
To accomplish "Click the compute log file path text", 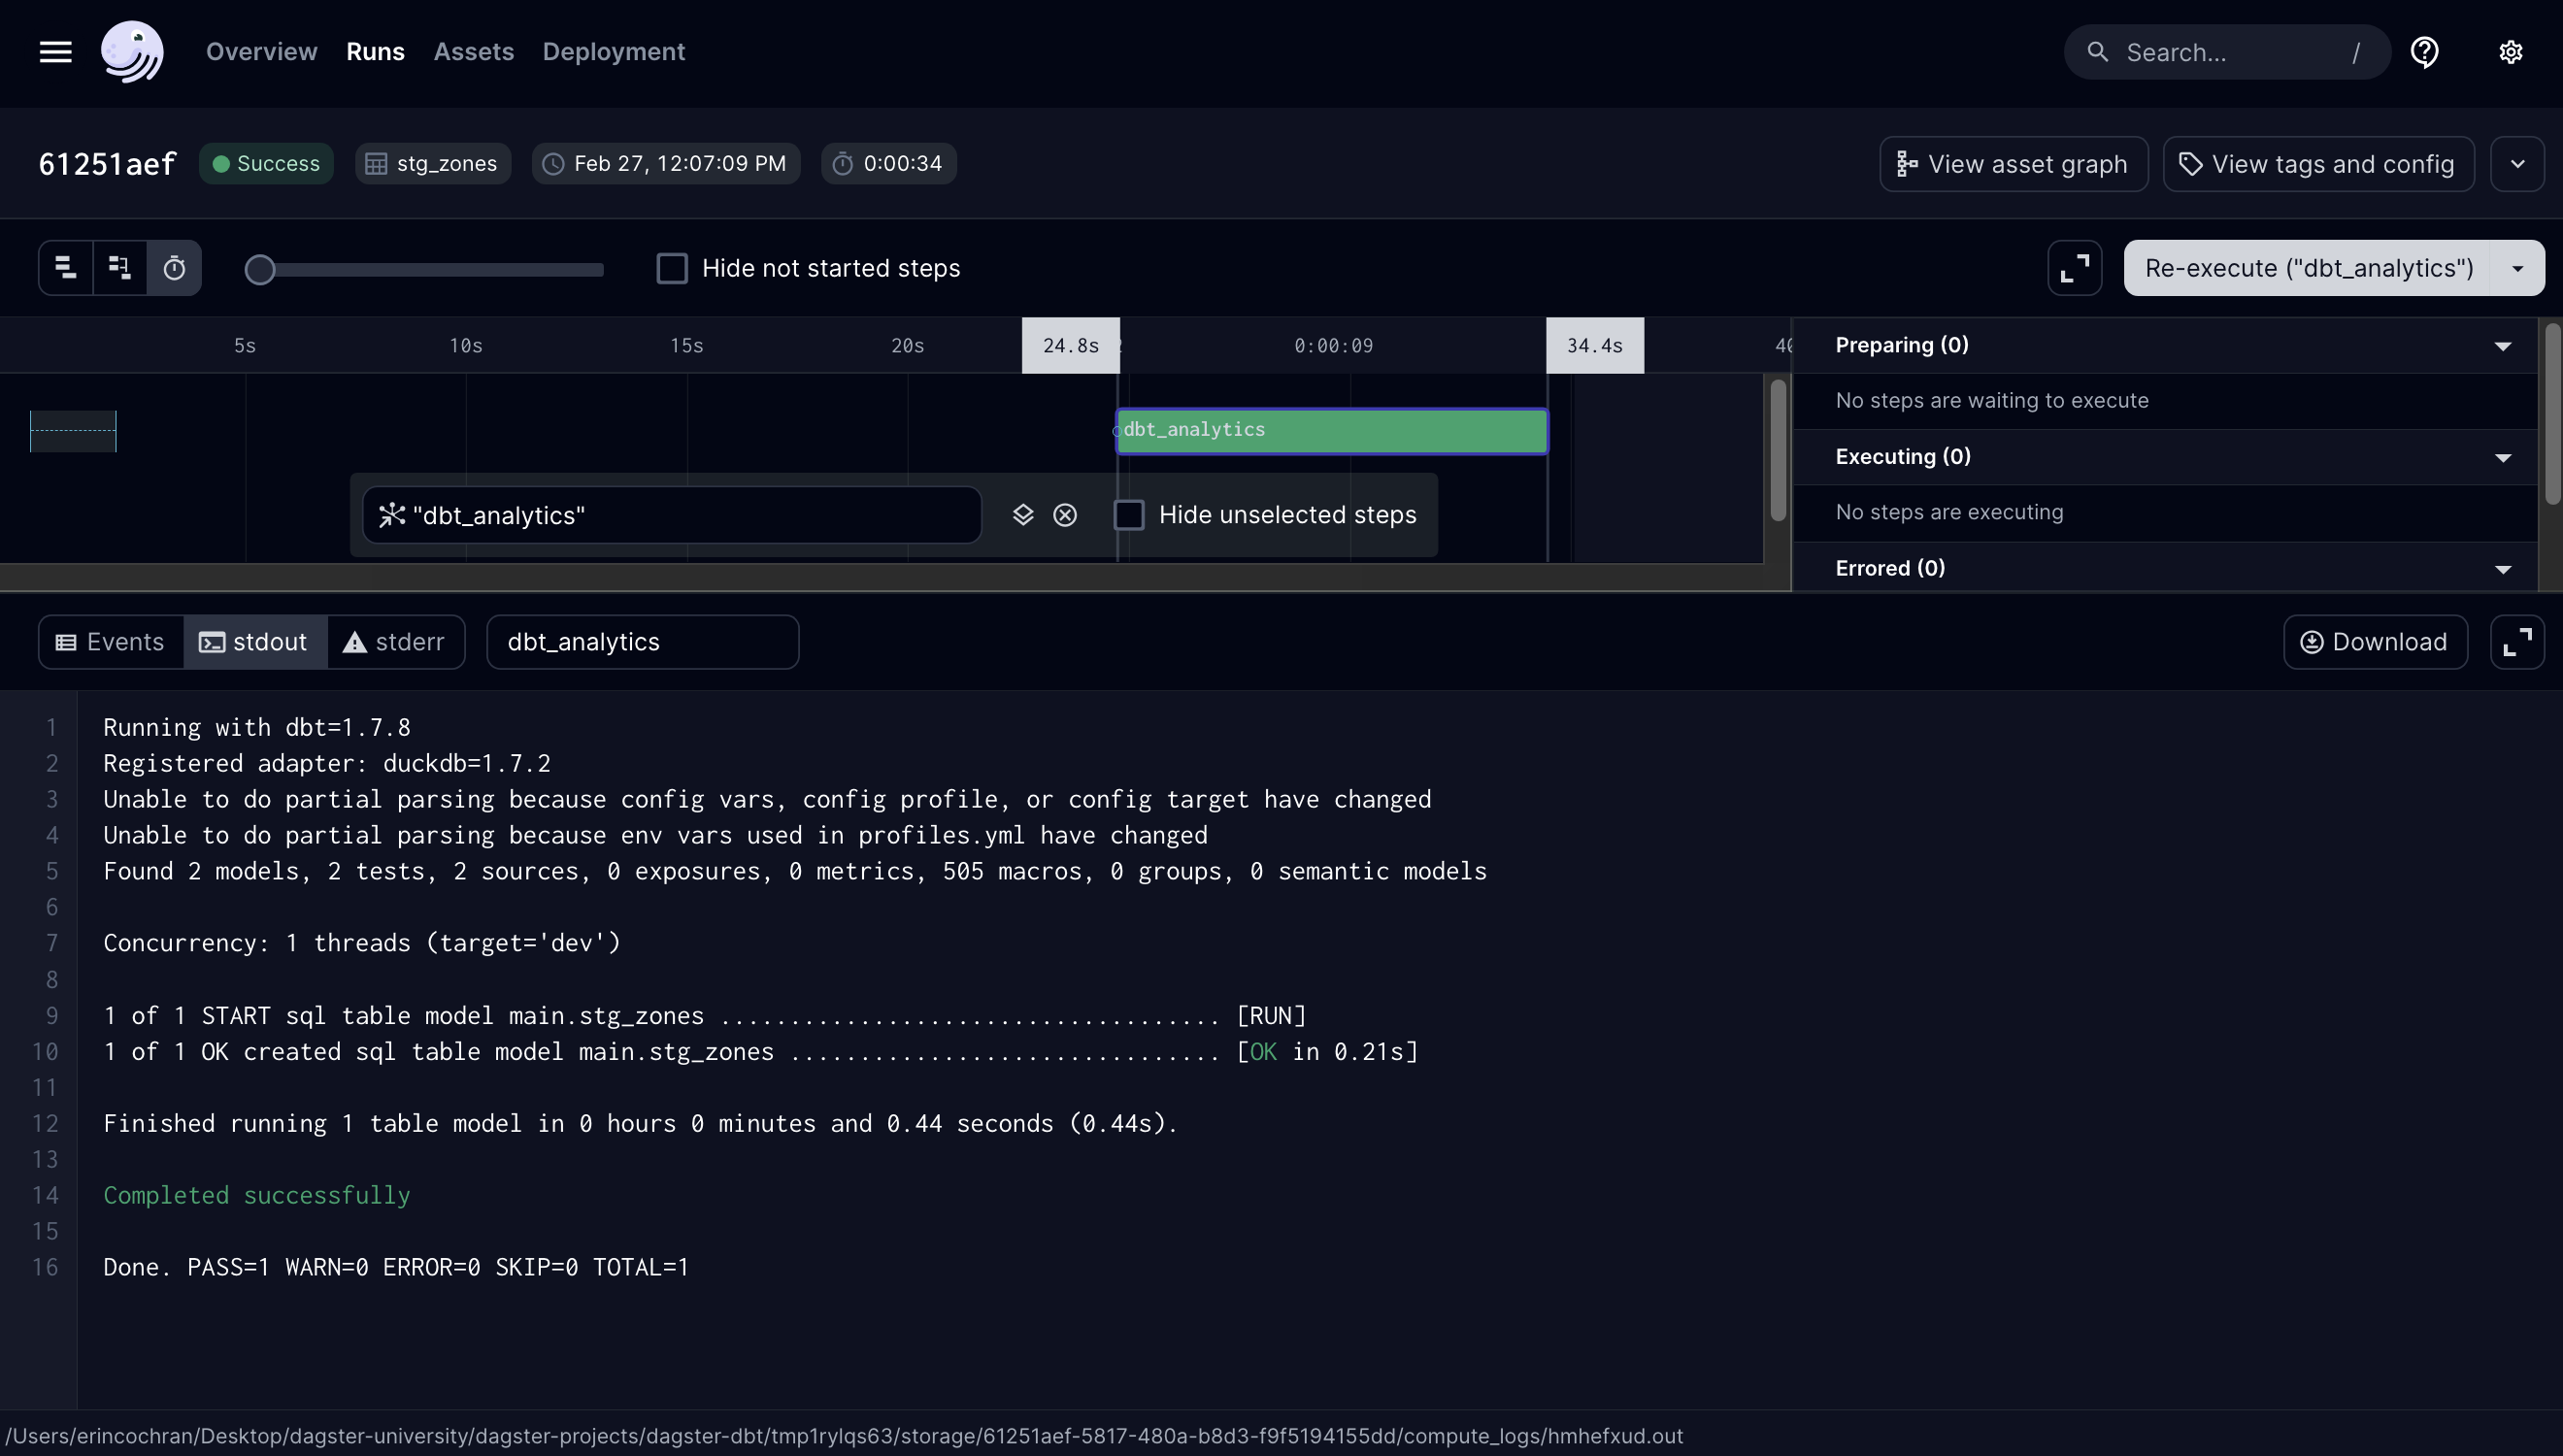I will pyautogui.click(x=844, y=1436).
